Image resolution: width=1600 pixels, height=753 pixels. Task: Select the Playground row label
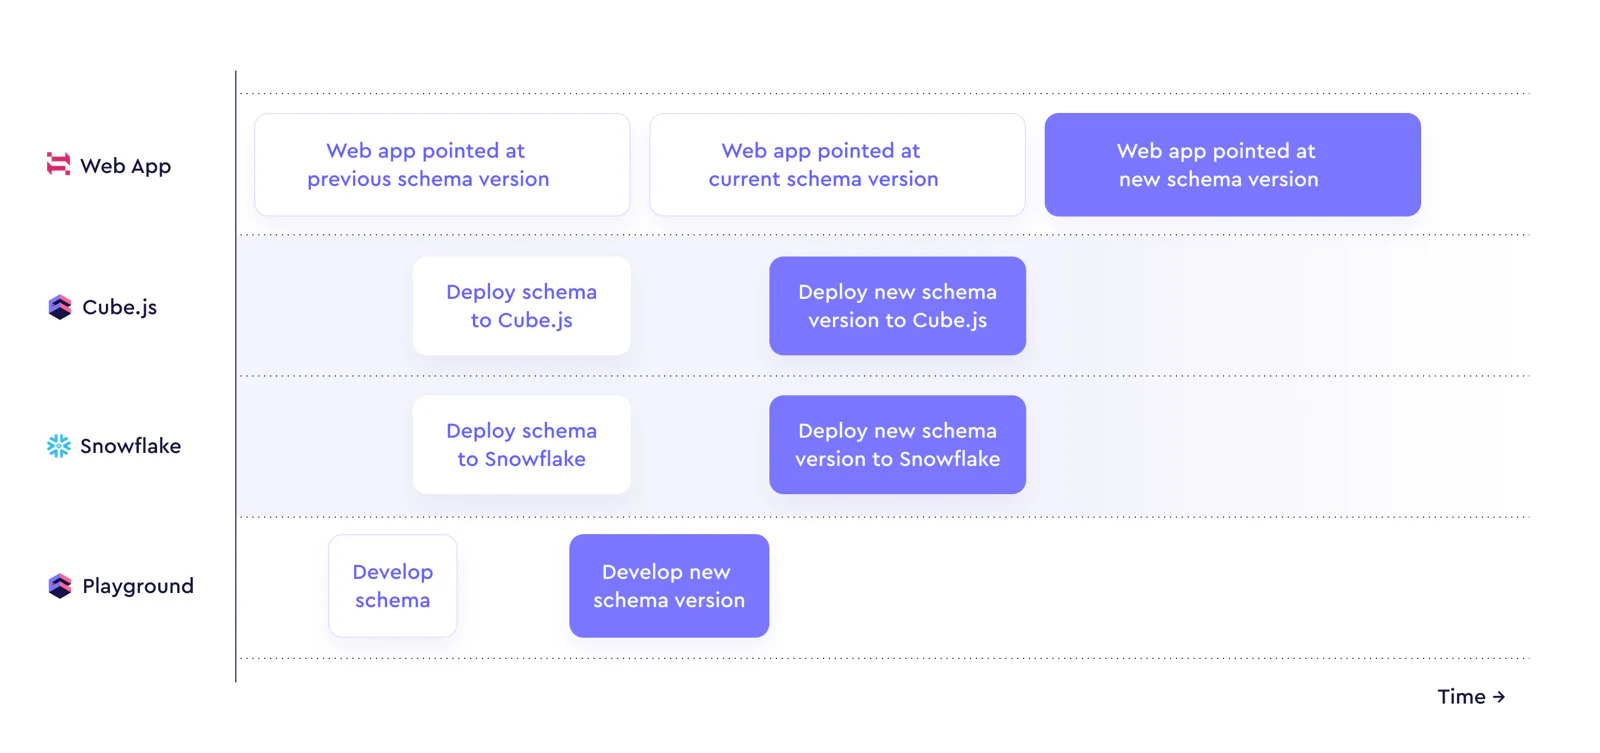pos(138,586)
